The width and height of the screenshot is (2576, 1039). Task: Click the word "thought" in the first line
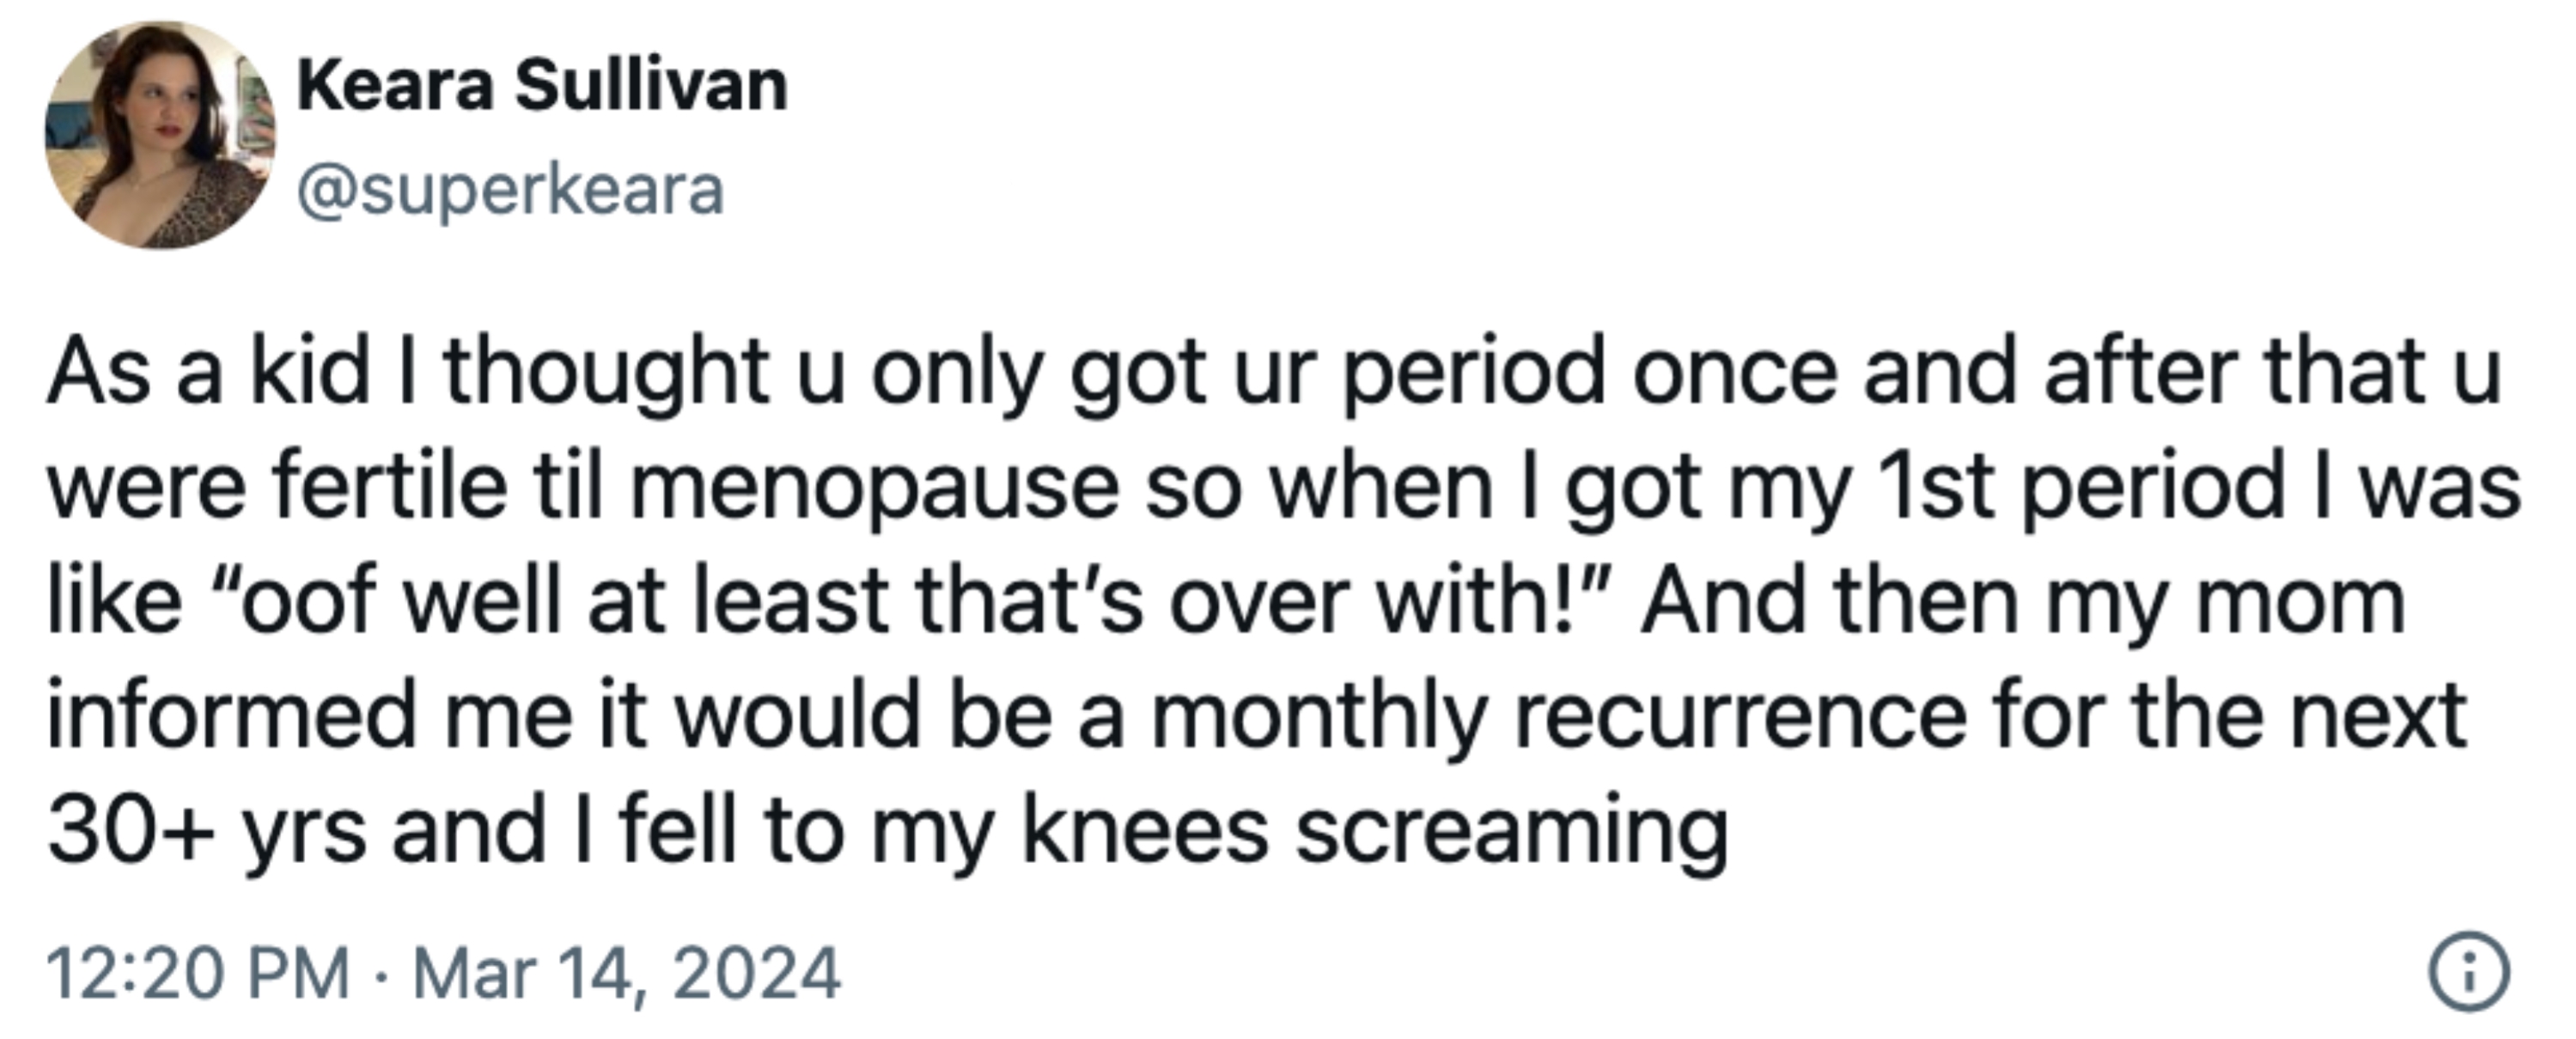[x=607, y=375]
